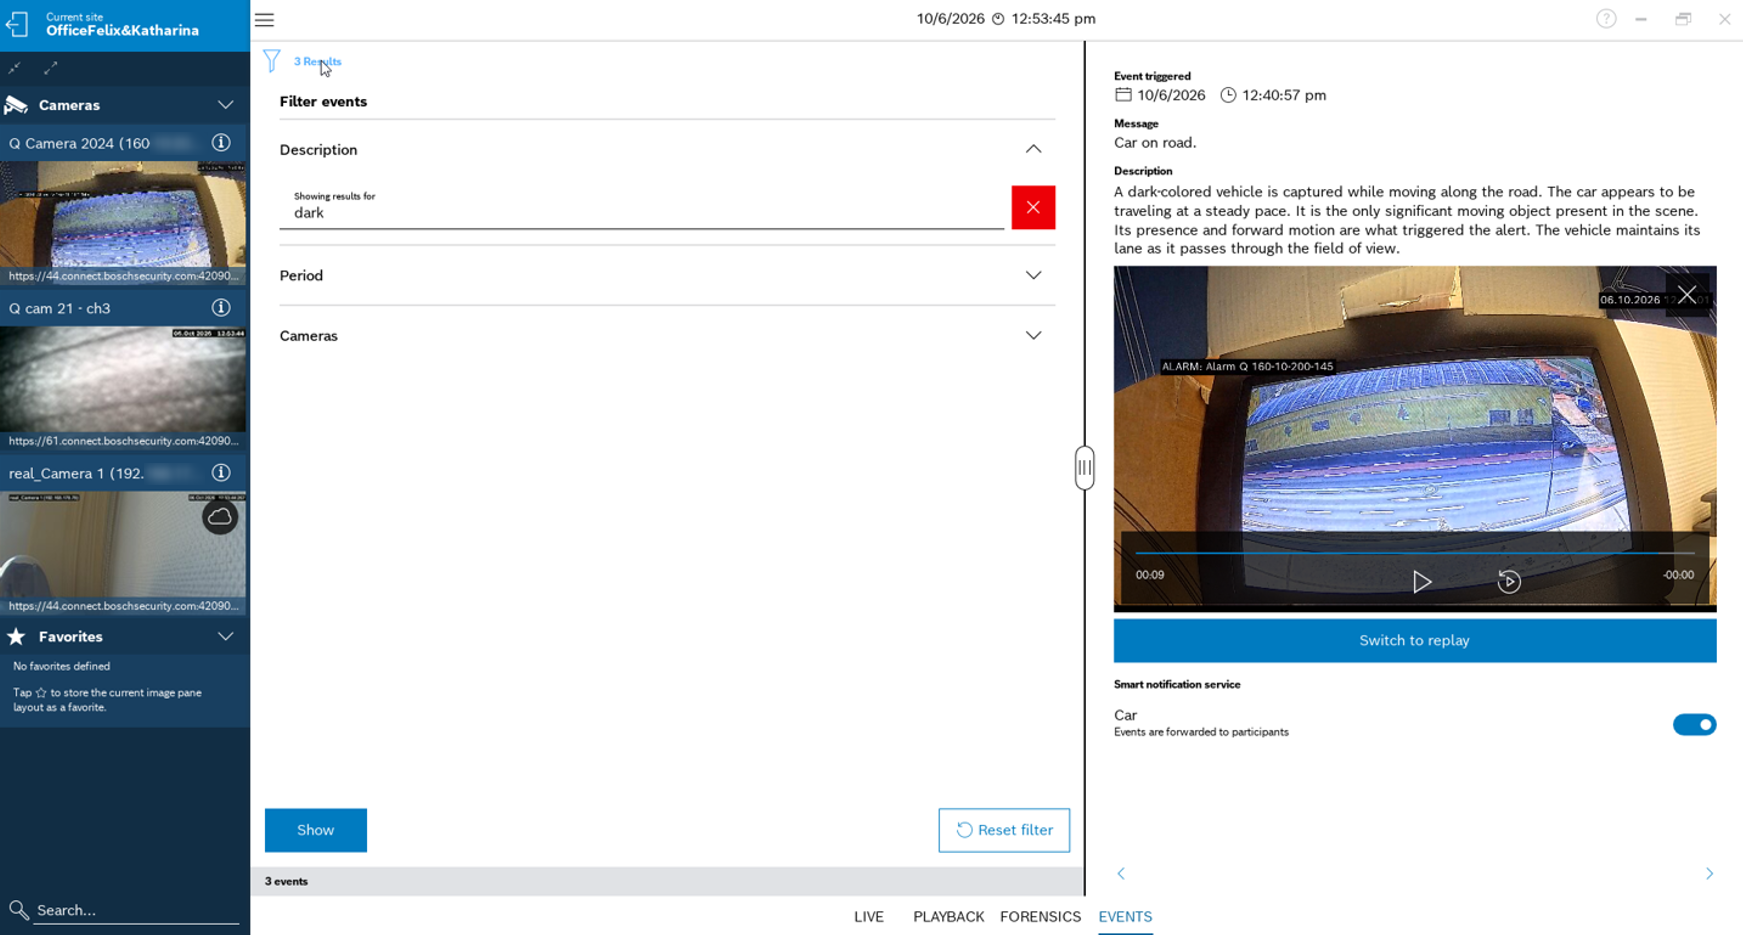The width and height of the screenshot is (1743, 935).
Task: Click the Reset filter button
Action: pos(1004,830)
